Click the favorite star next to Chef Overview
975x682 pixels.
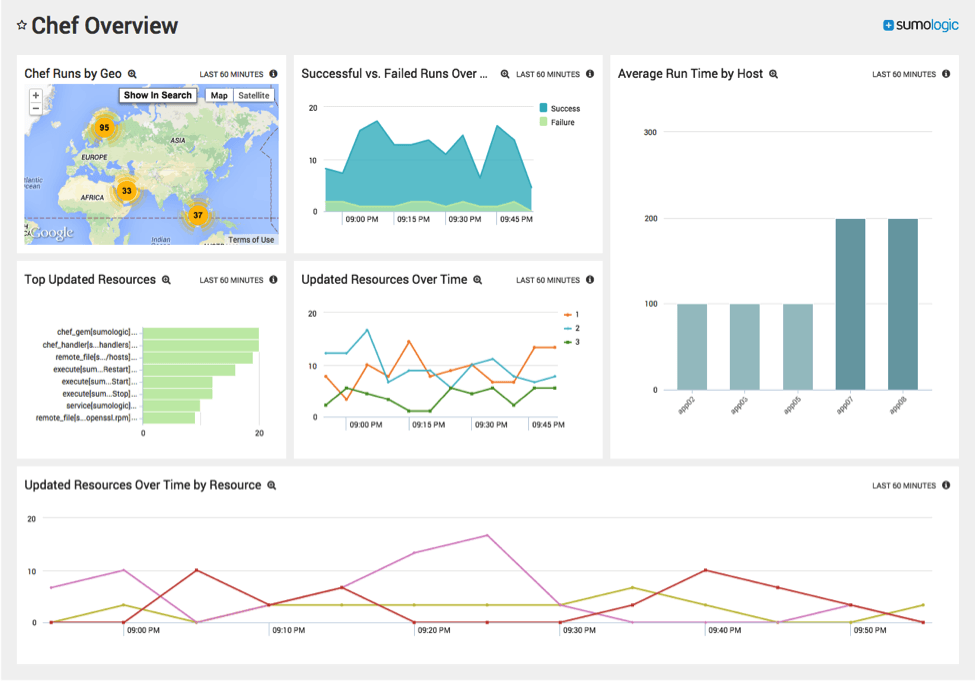(x=22, y=26)
